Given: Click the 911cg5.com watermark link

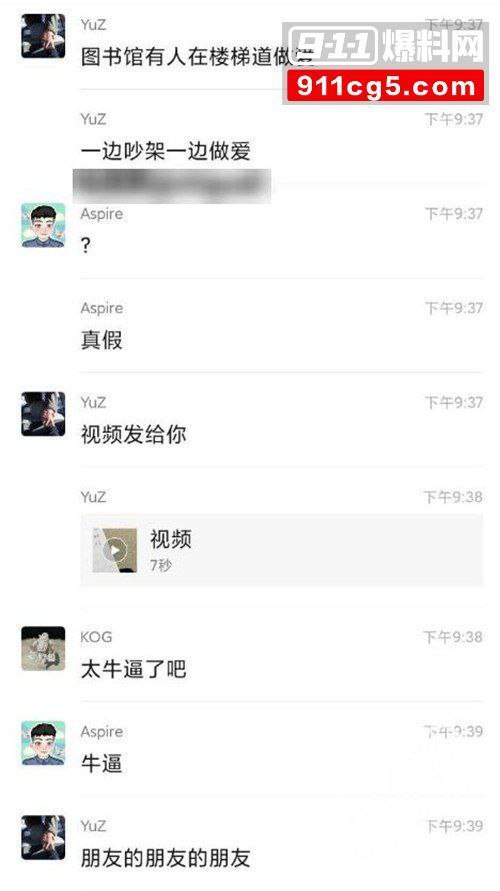Looking at the screenshot, I should point(385,86).
